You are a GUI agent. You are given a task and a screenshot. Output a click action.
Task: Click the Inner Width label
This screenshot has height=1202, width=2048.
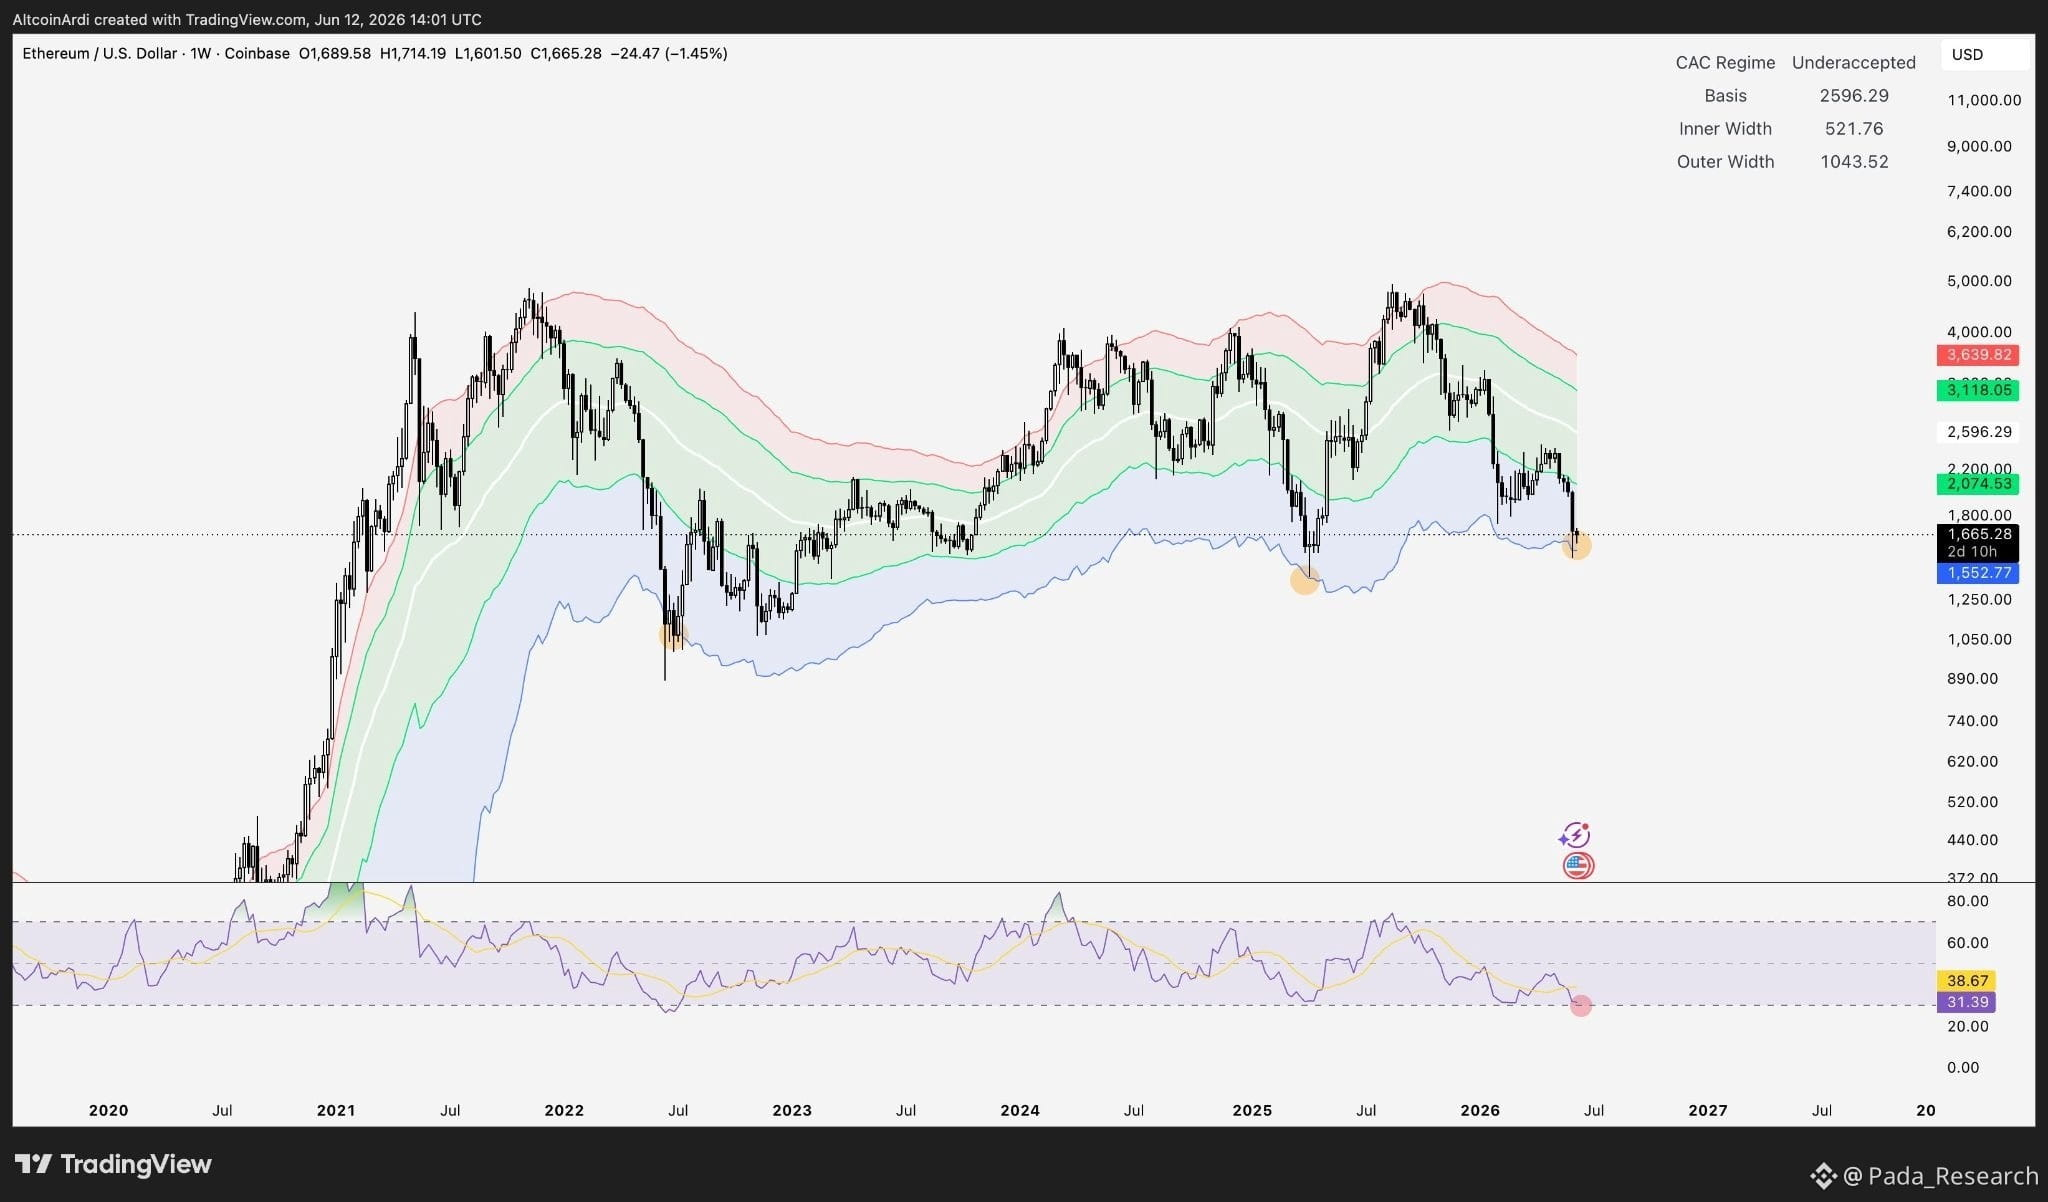click(1725, 128)
